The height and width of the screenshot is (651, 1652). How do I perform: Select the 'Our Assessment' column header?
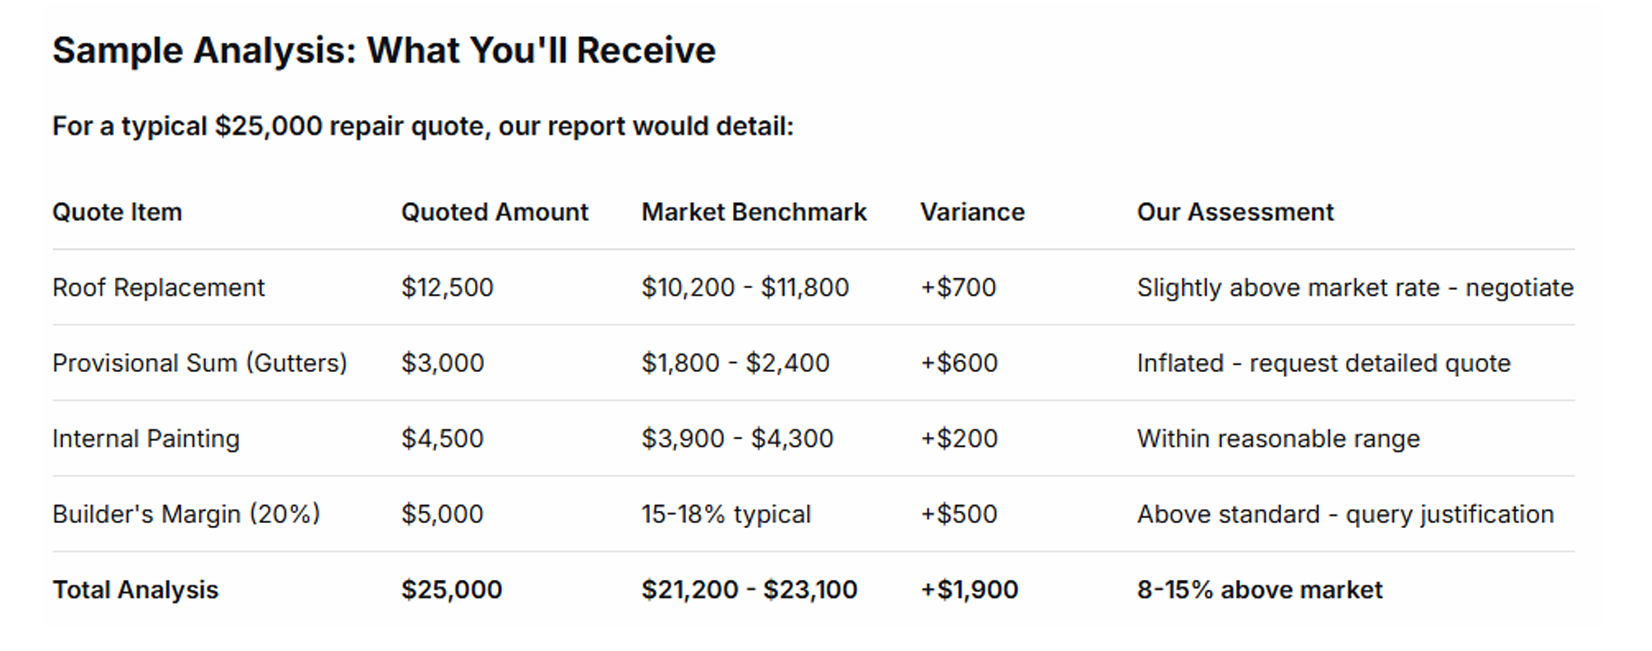click(x=1234, y=212)
